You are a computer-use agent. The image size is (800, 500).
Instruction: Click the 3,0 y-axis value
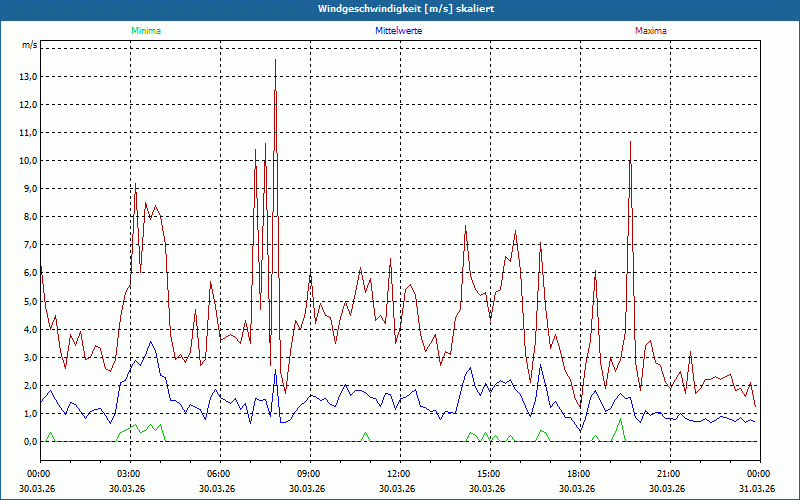point(30,358)
